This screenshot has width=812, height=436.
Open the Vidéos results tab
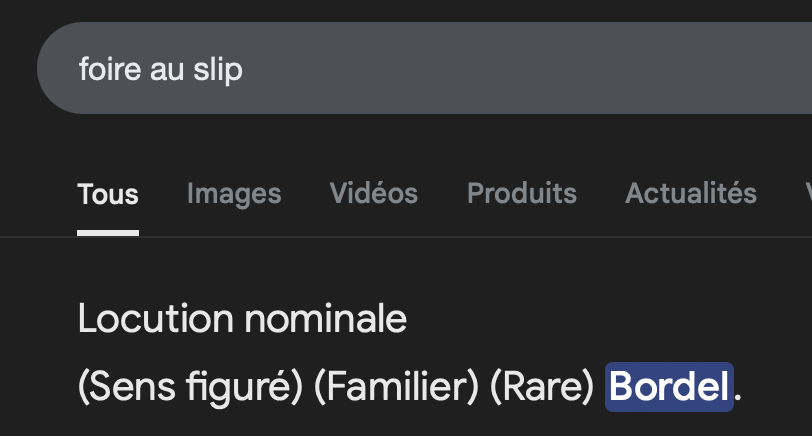(x=374, y=193)
